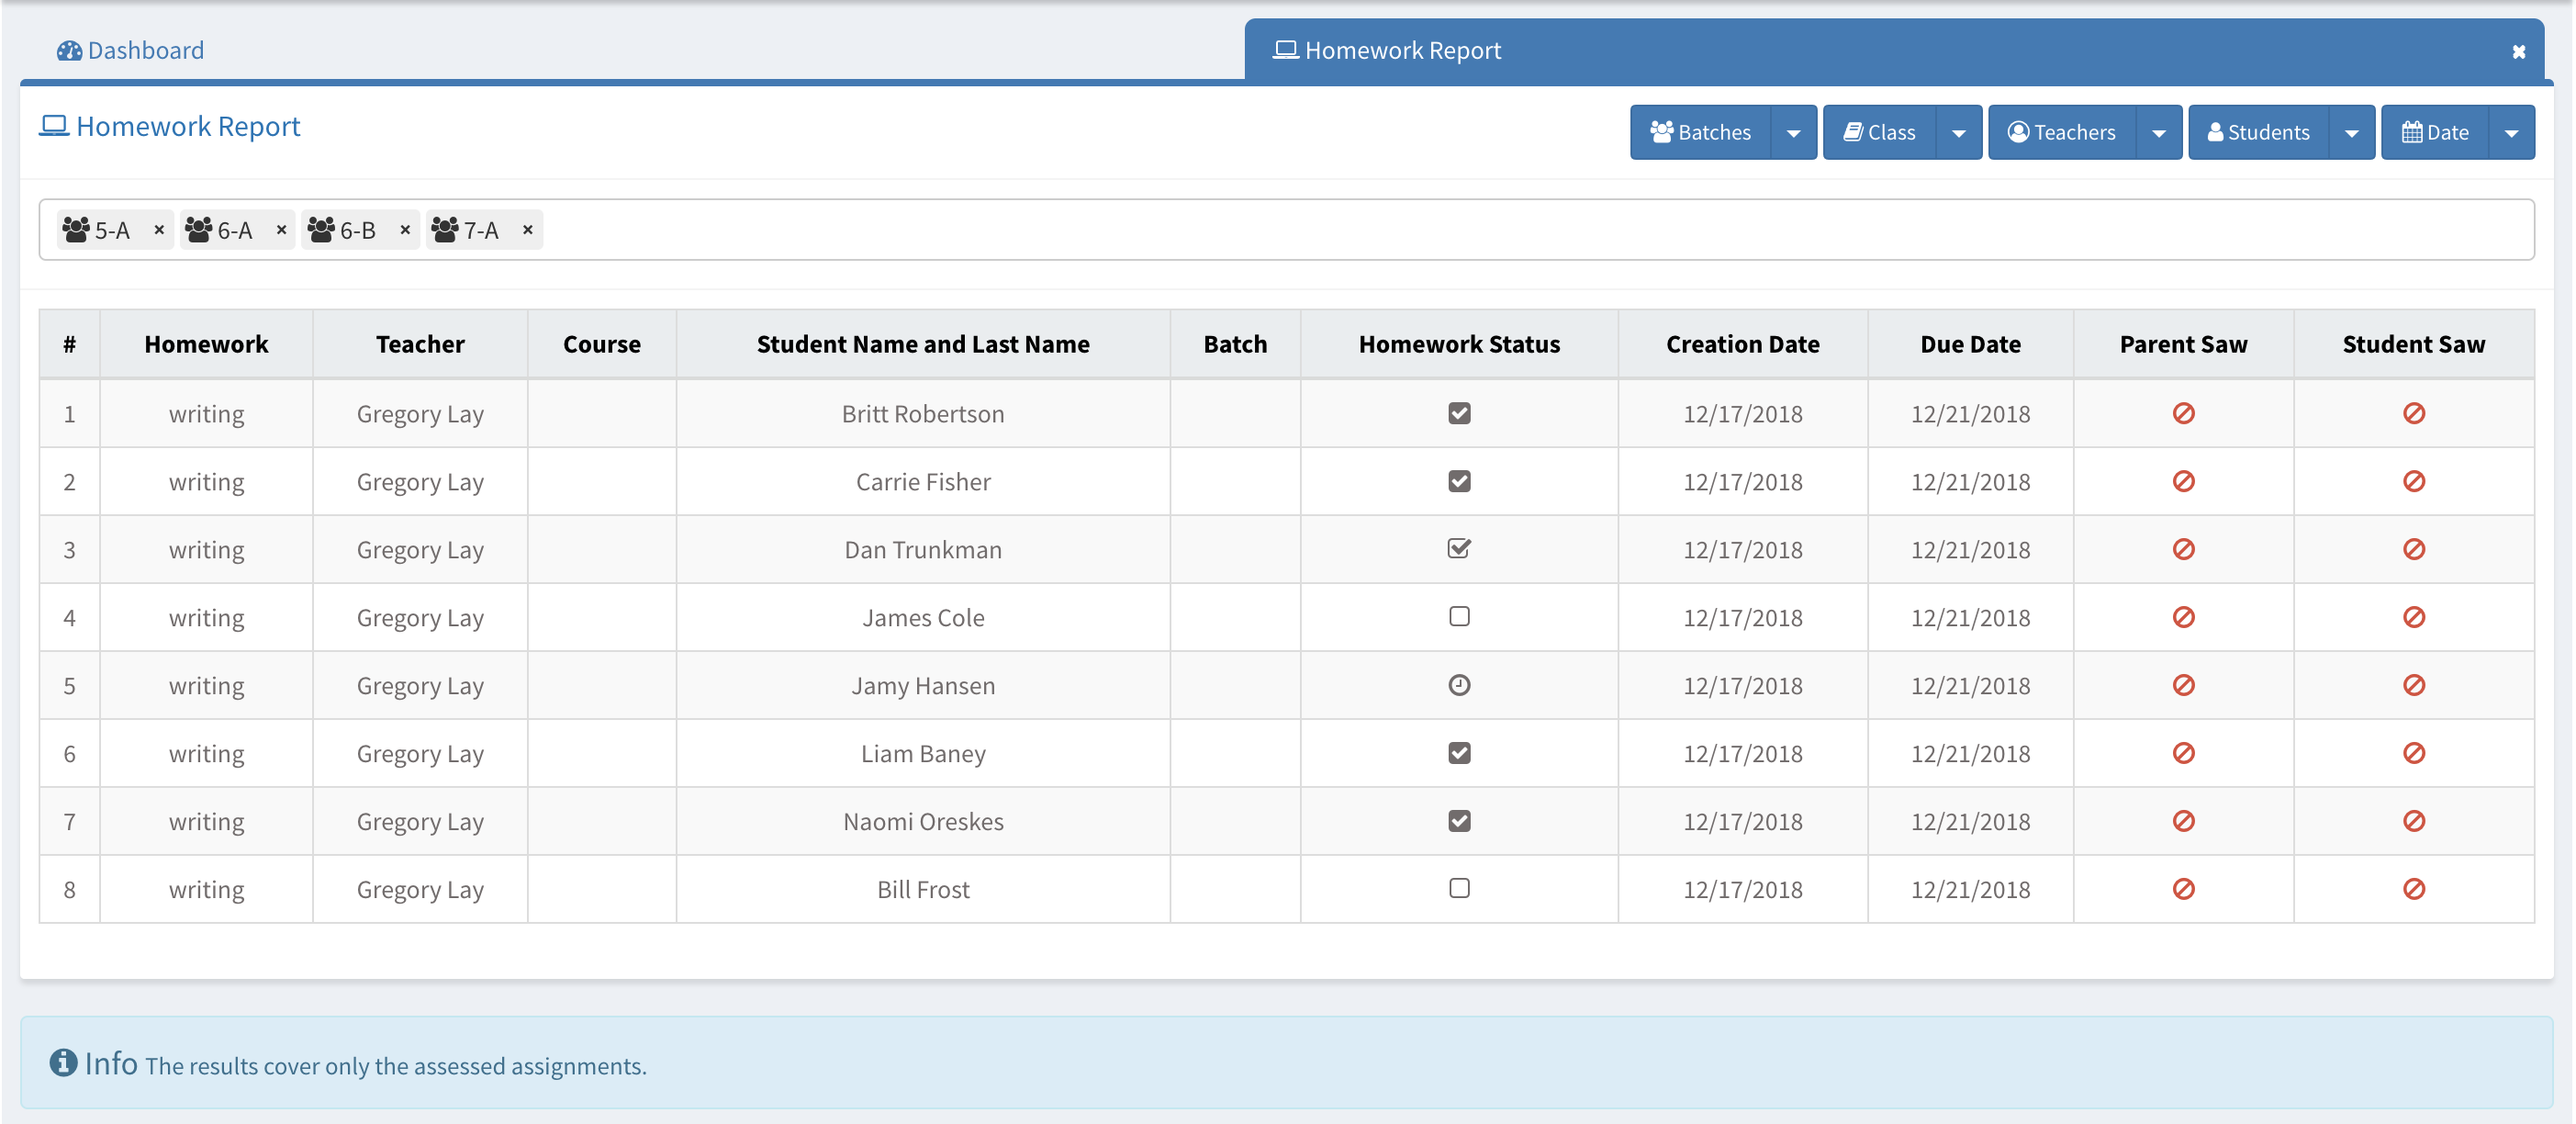This screenshot has width=2576, height=1124.
Task: Click the info icon in notice bar
Action: [63, 1062]
